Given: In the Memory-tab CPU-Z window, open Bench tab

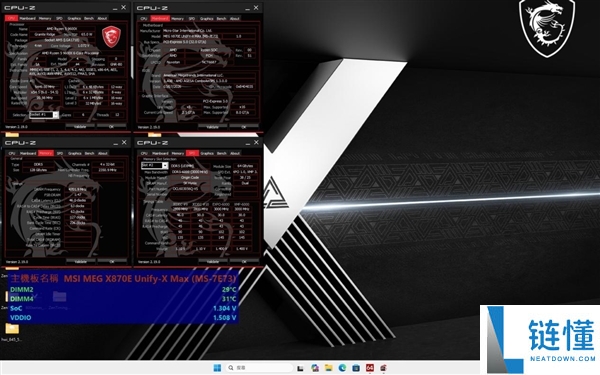Looking at the screenshot, I should click(90, 153).
